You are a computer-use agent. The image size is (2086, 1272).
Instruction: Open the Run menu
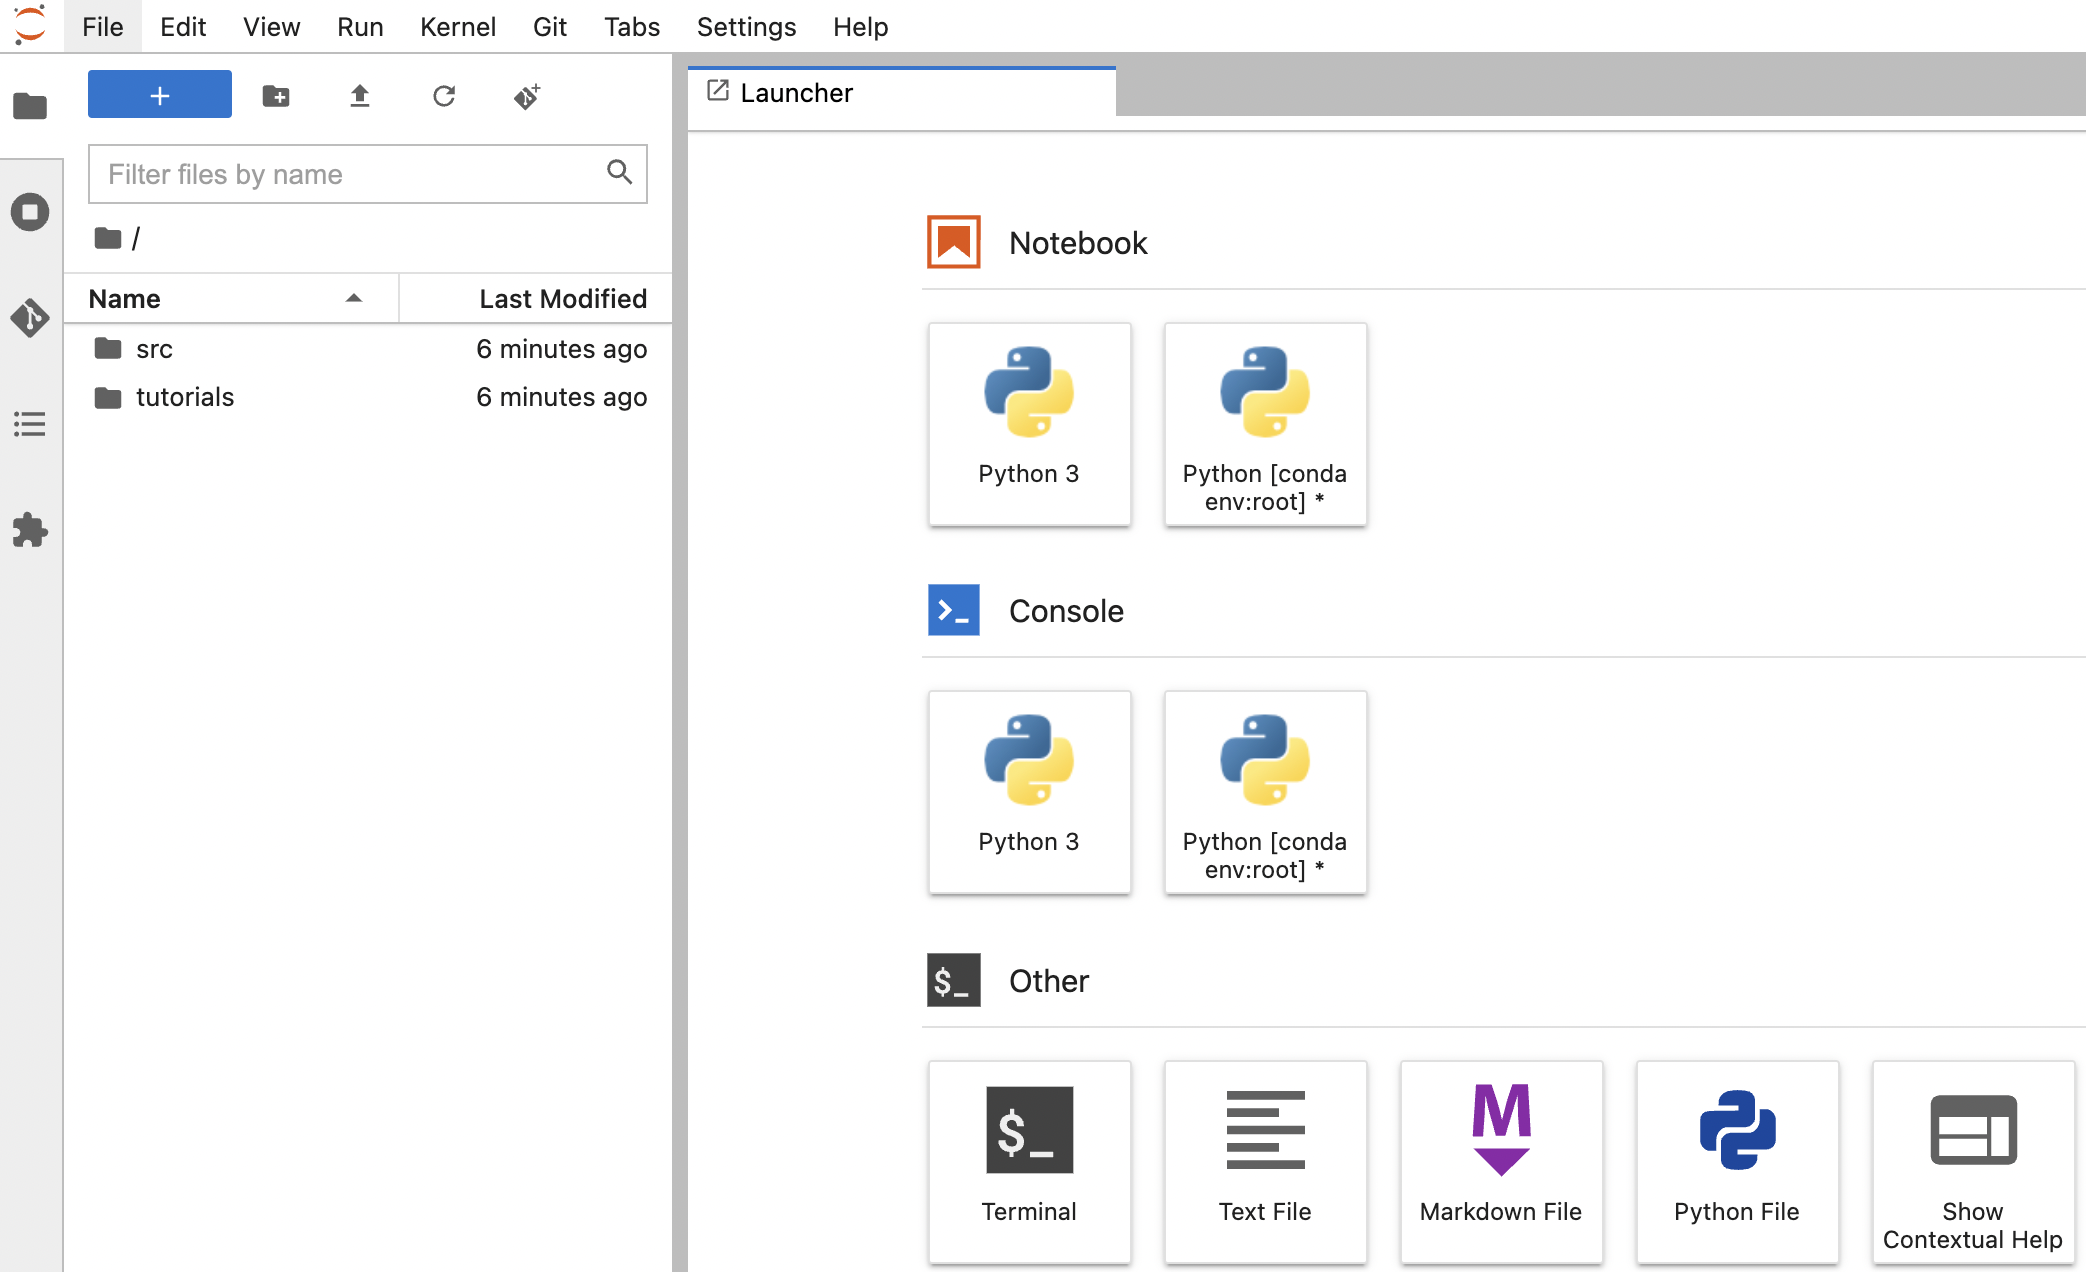point(360,26)
